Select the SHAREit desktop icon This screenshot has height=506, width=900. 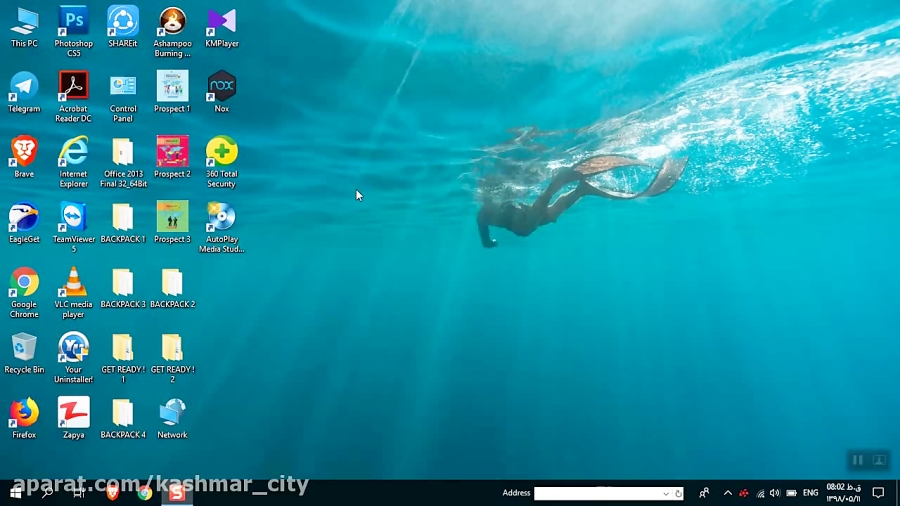(x=123, y=22)
